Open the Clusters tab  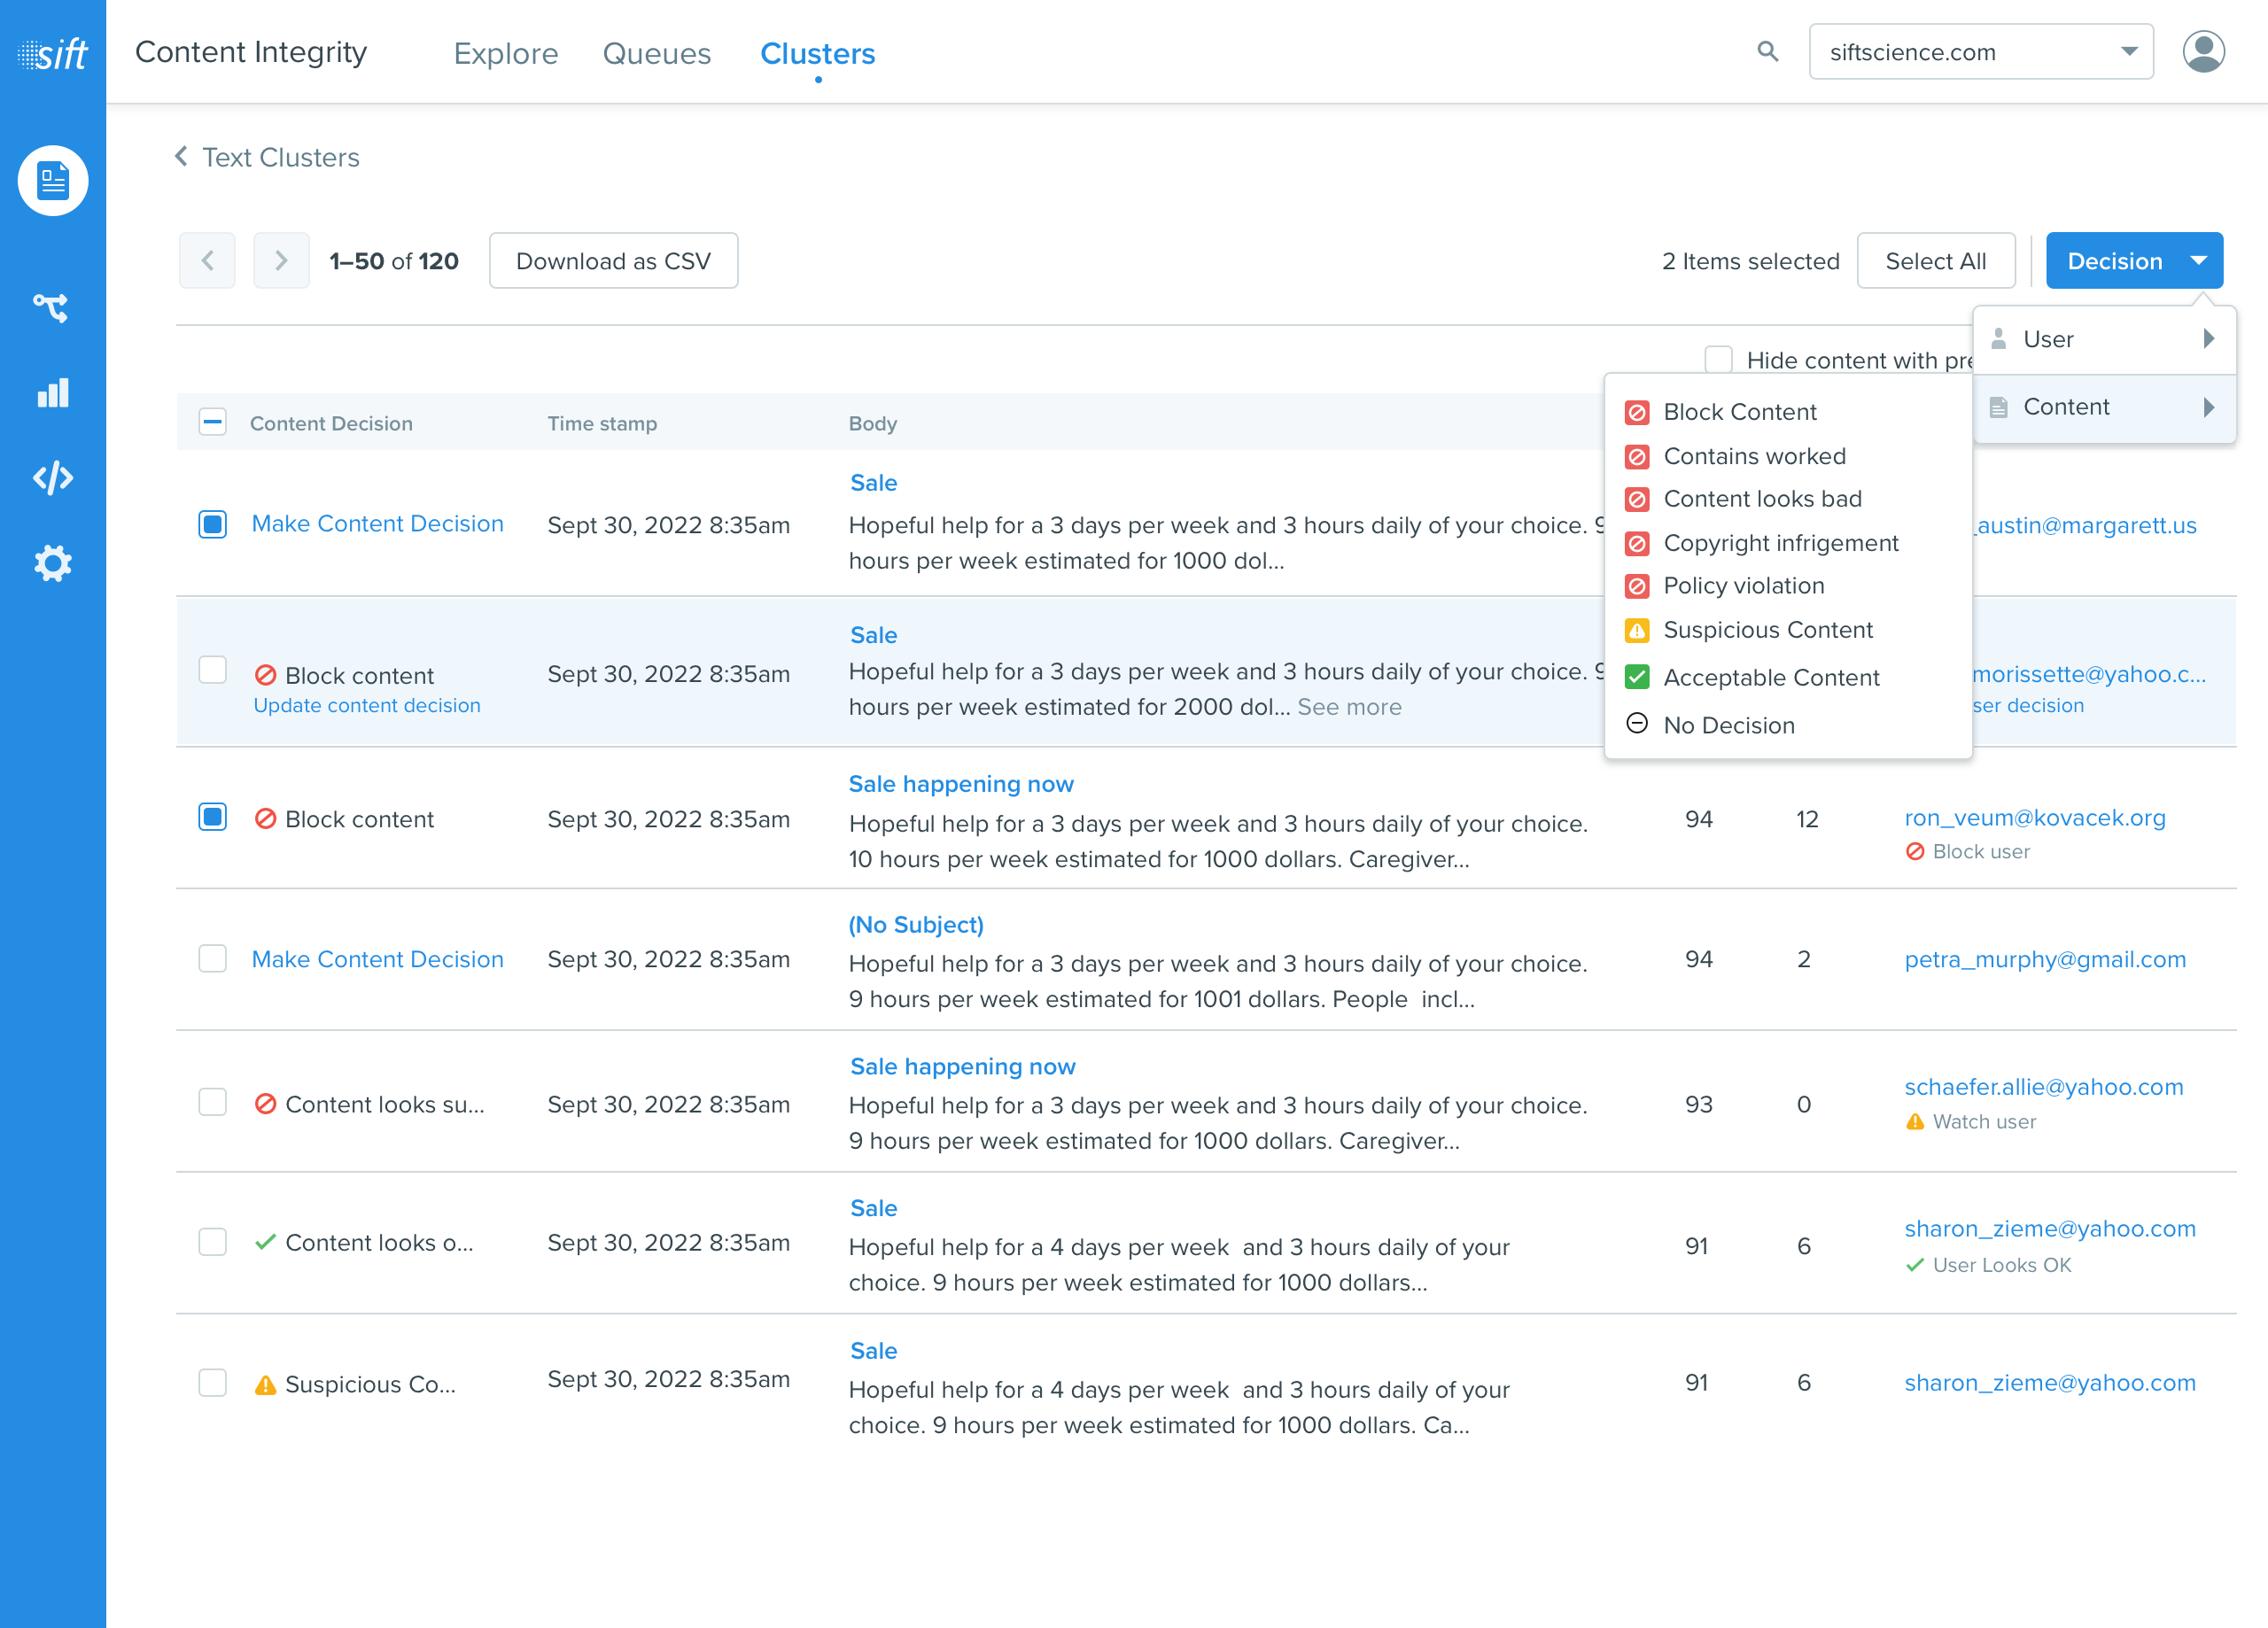click(817, 53)
